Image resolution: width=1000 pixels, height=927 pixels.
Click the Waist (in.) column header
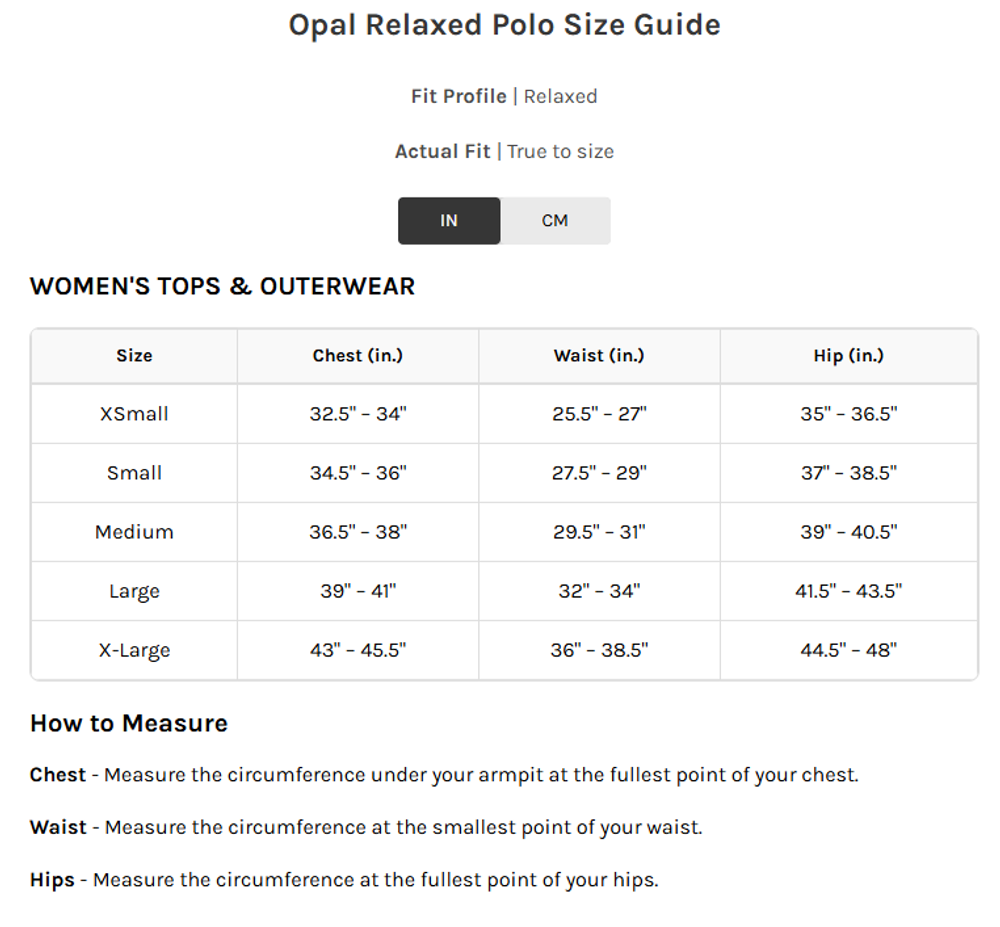point(599,356)
